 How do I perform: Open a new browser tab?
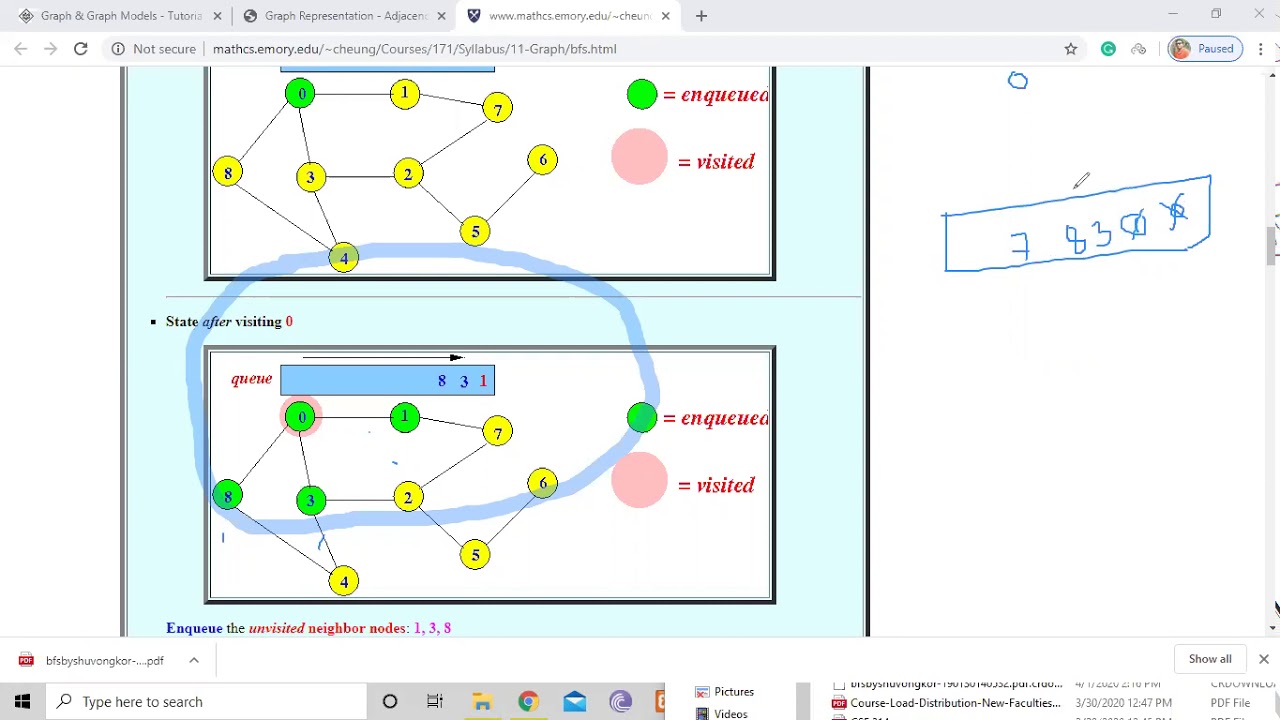tap(701, 16)
